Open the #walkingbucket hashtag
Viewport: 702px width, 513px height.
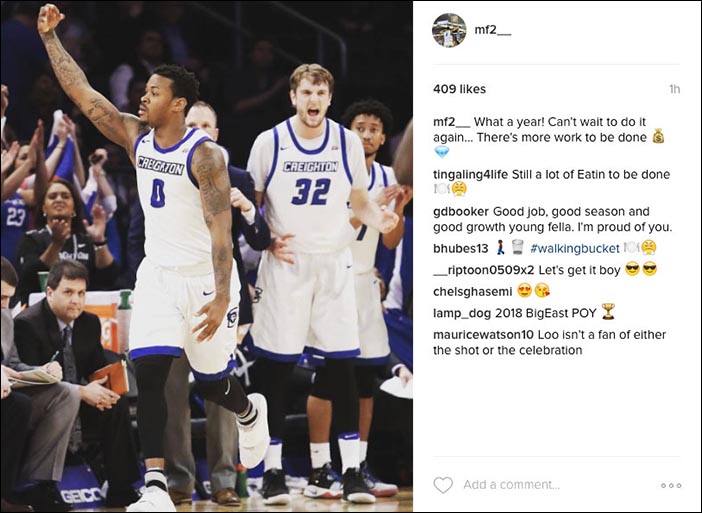point(575,248)
